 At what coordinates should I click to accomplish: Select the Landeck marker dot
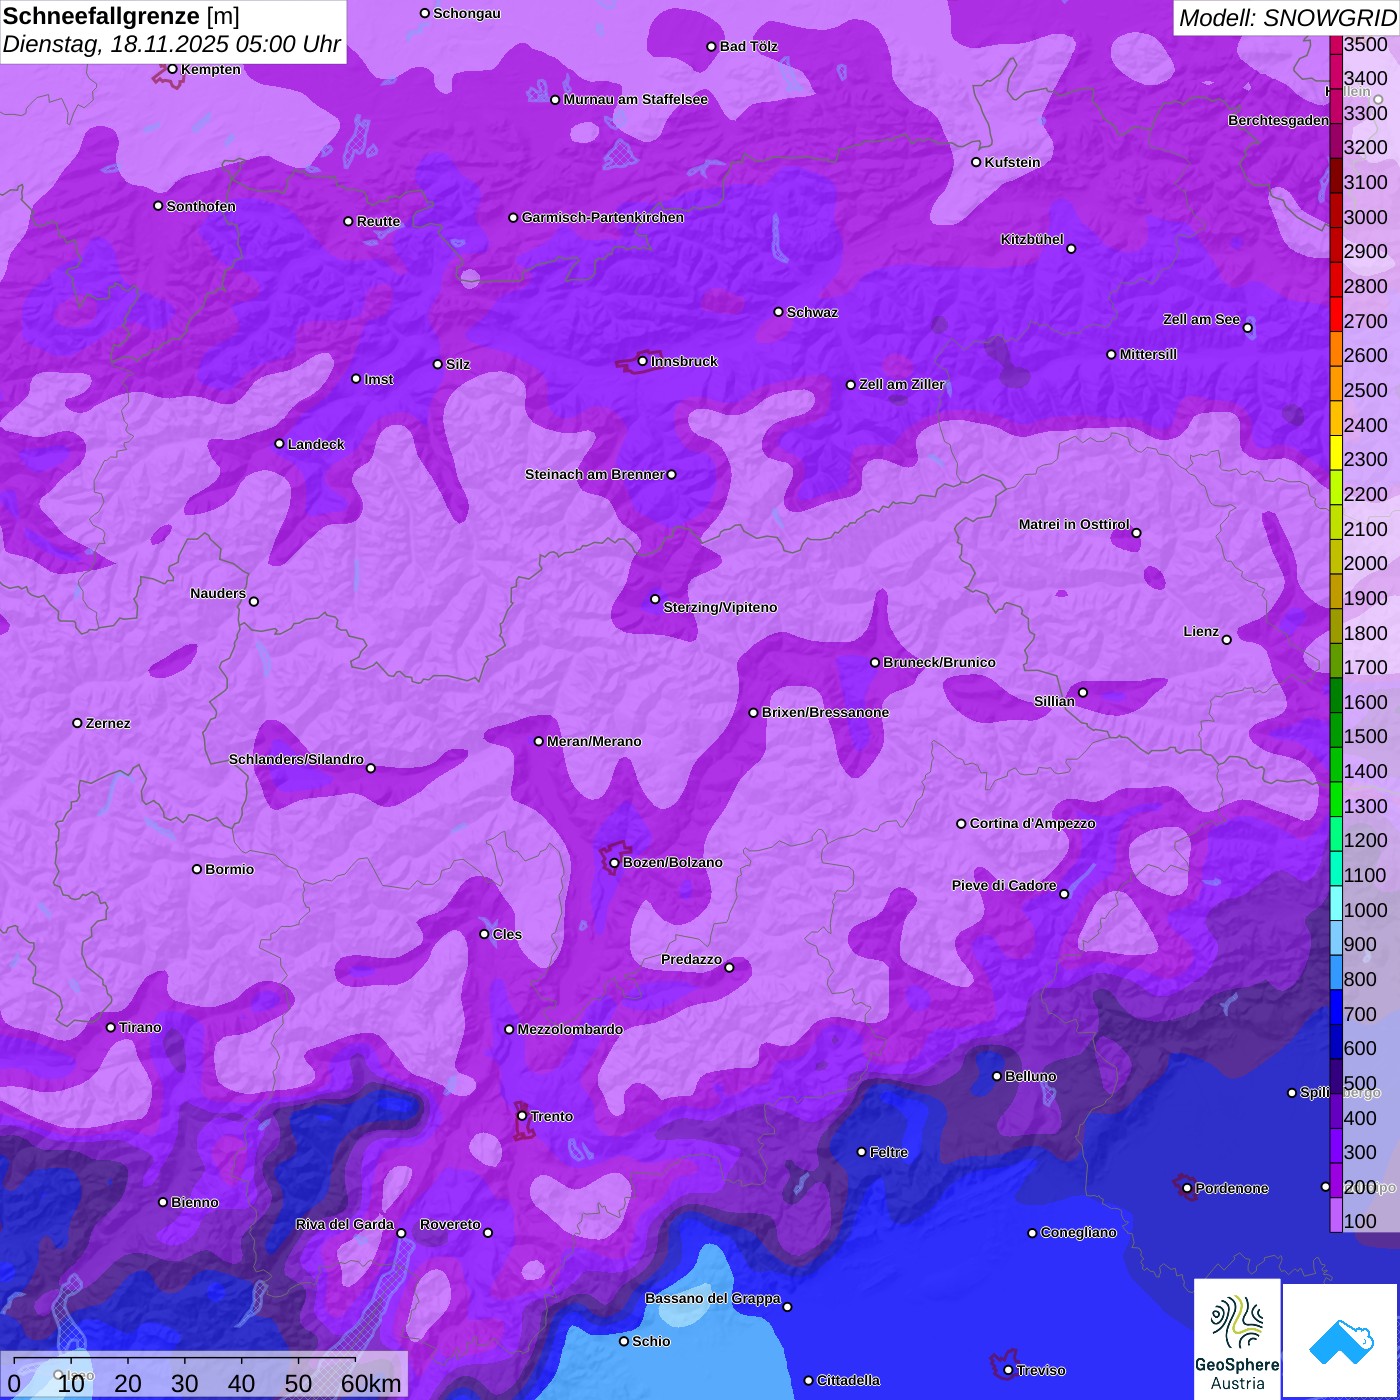[279, 444]
